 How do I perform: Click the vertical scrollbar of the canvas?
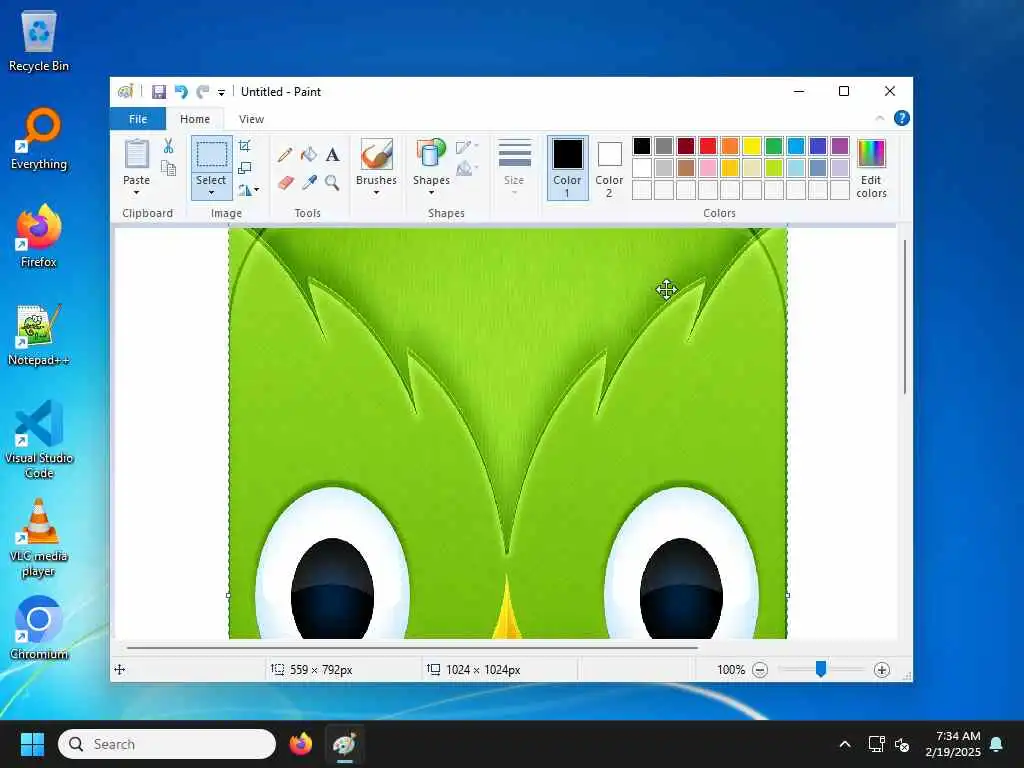click(x=904, y=317)
